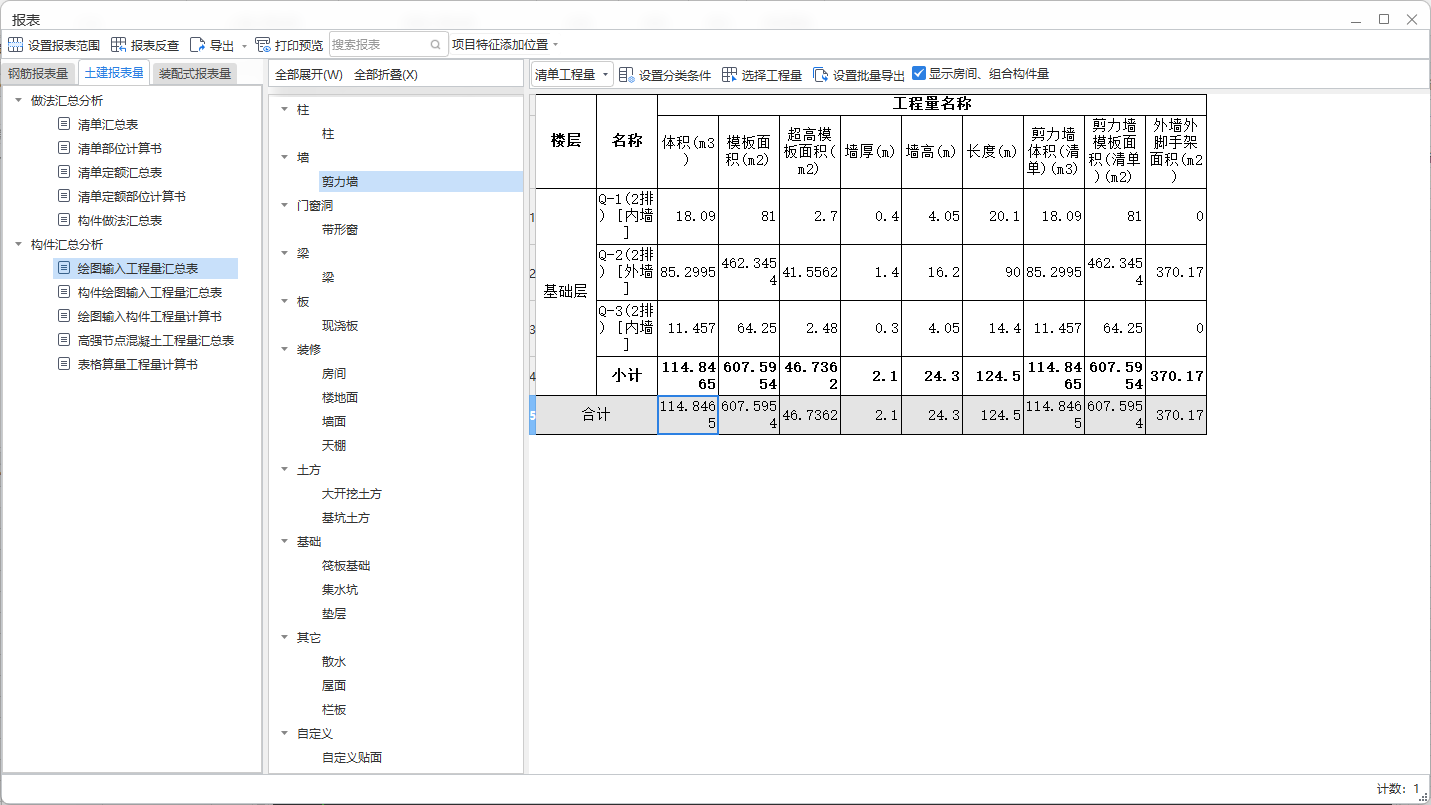Image resolution: width=1431 pixels, height=805 pixels.
Task: Open the 导出 dropdown arrow
Action: [244, 46]
